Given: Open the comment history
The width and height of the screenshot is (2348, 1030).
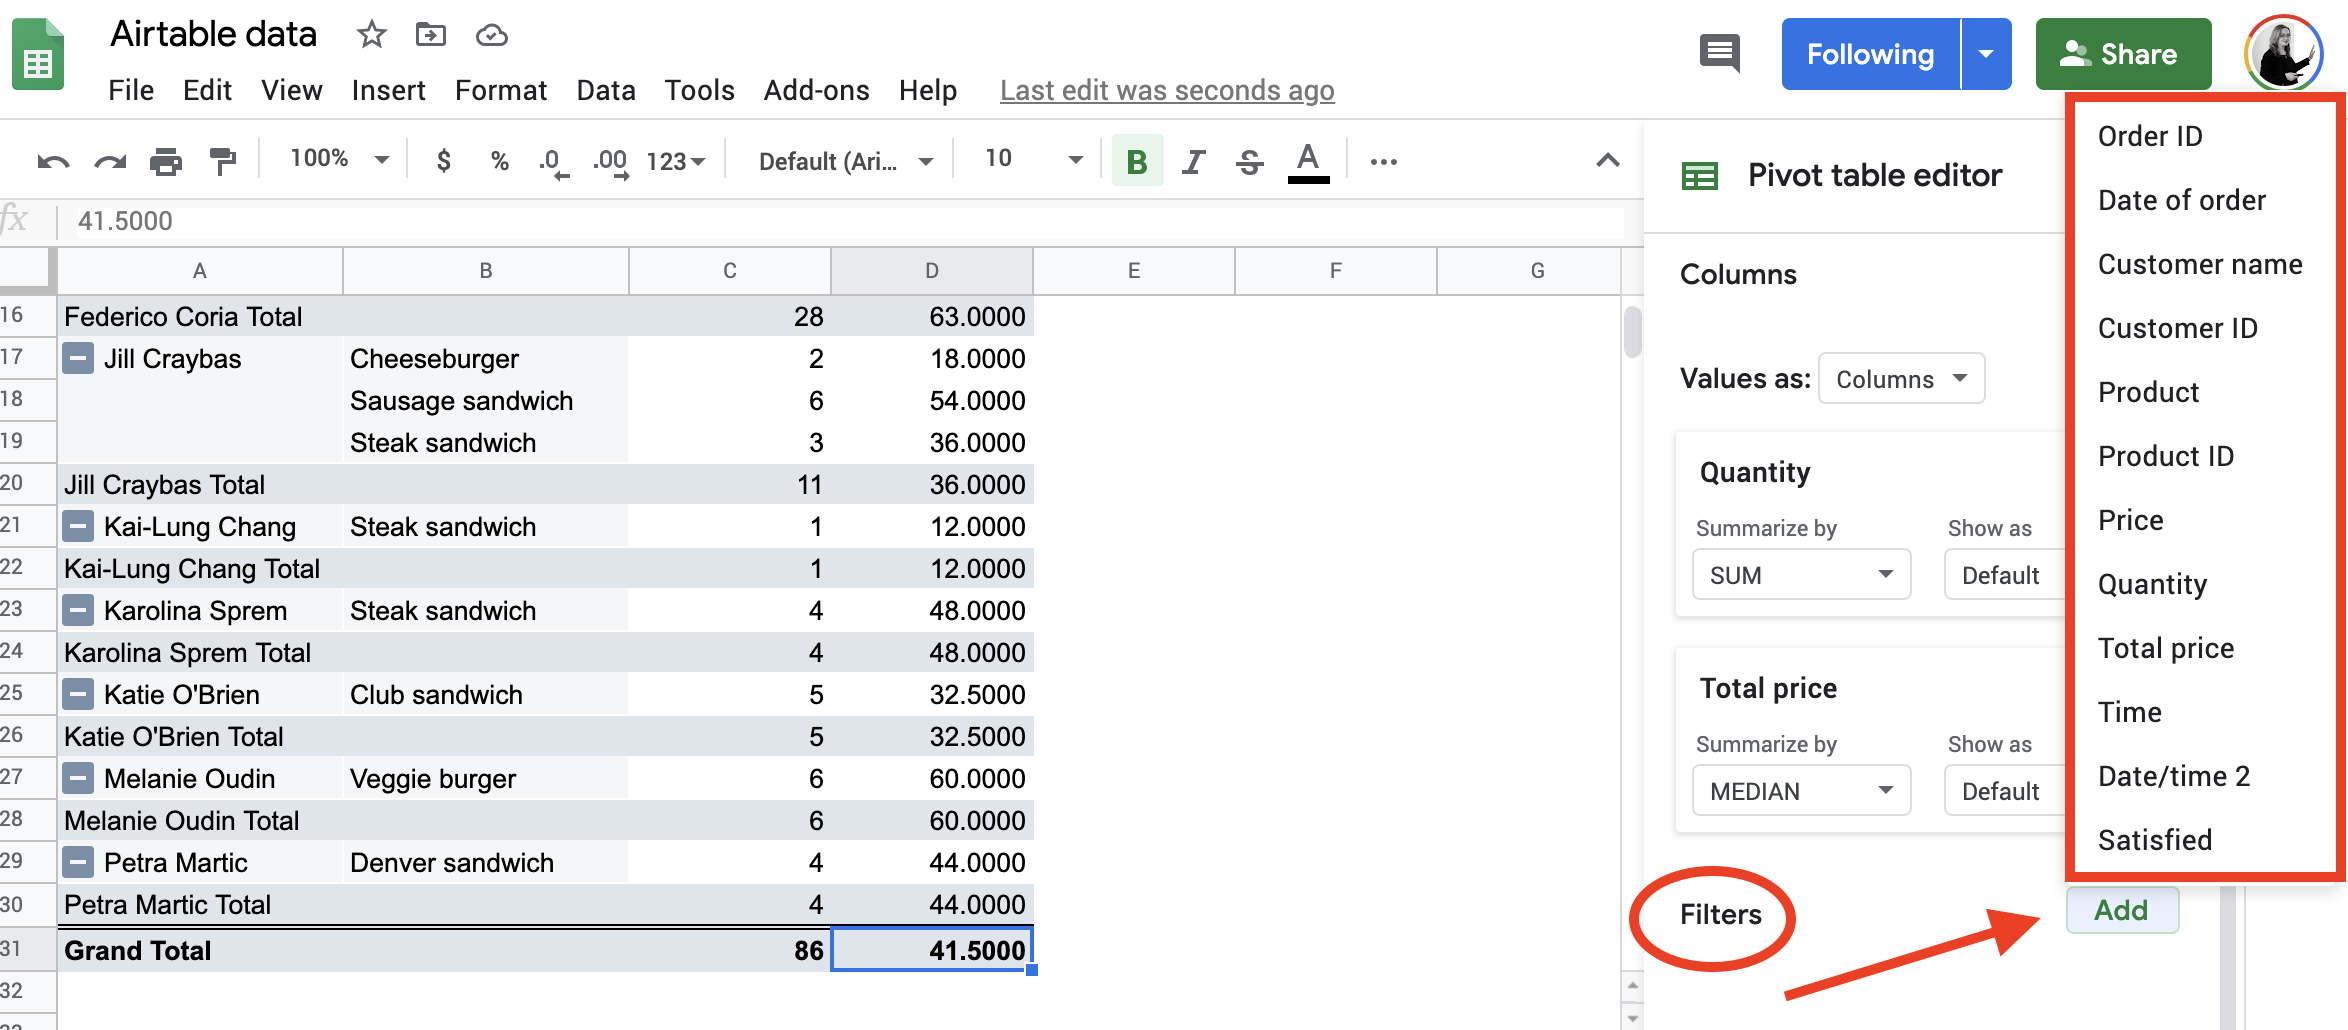Looking at the screenshot, I should click(x=1720, y=54).
